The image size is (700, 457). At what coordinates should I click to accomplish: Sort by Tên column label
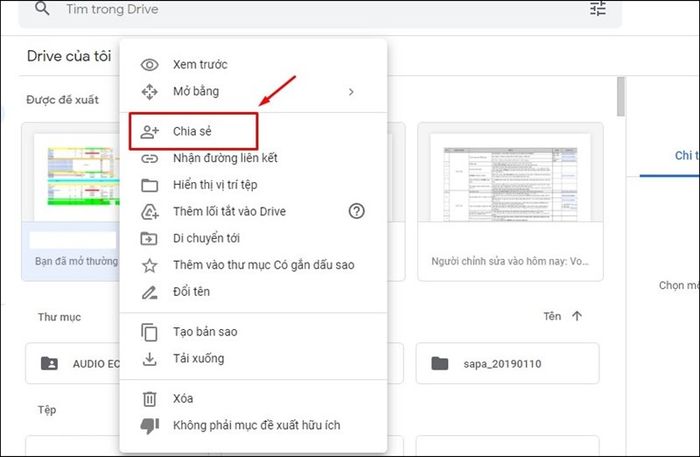(552, 316)
